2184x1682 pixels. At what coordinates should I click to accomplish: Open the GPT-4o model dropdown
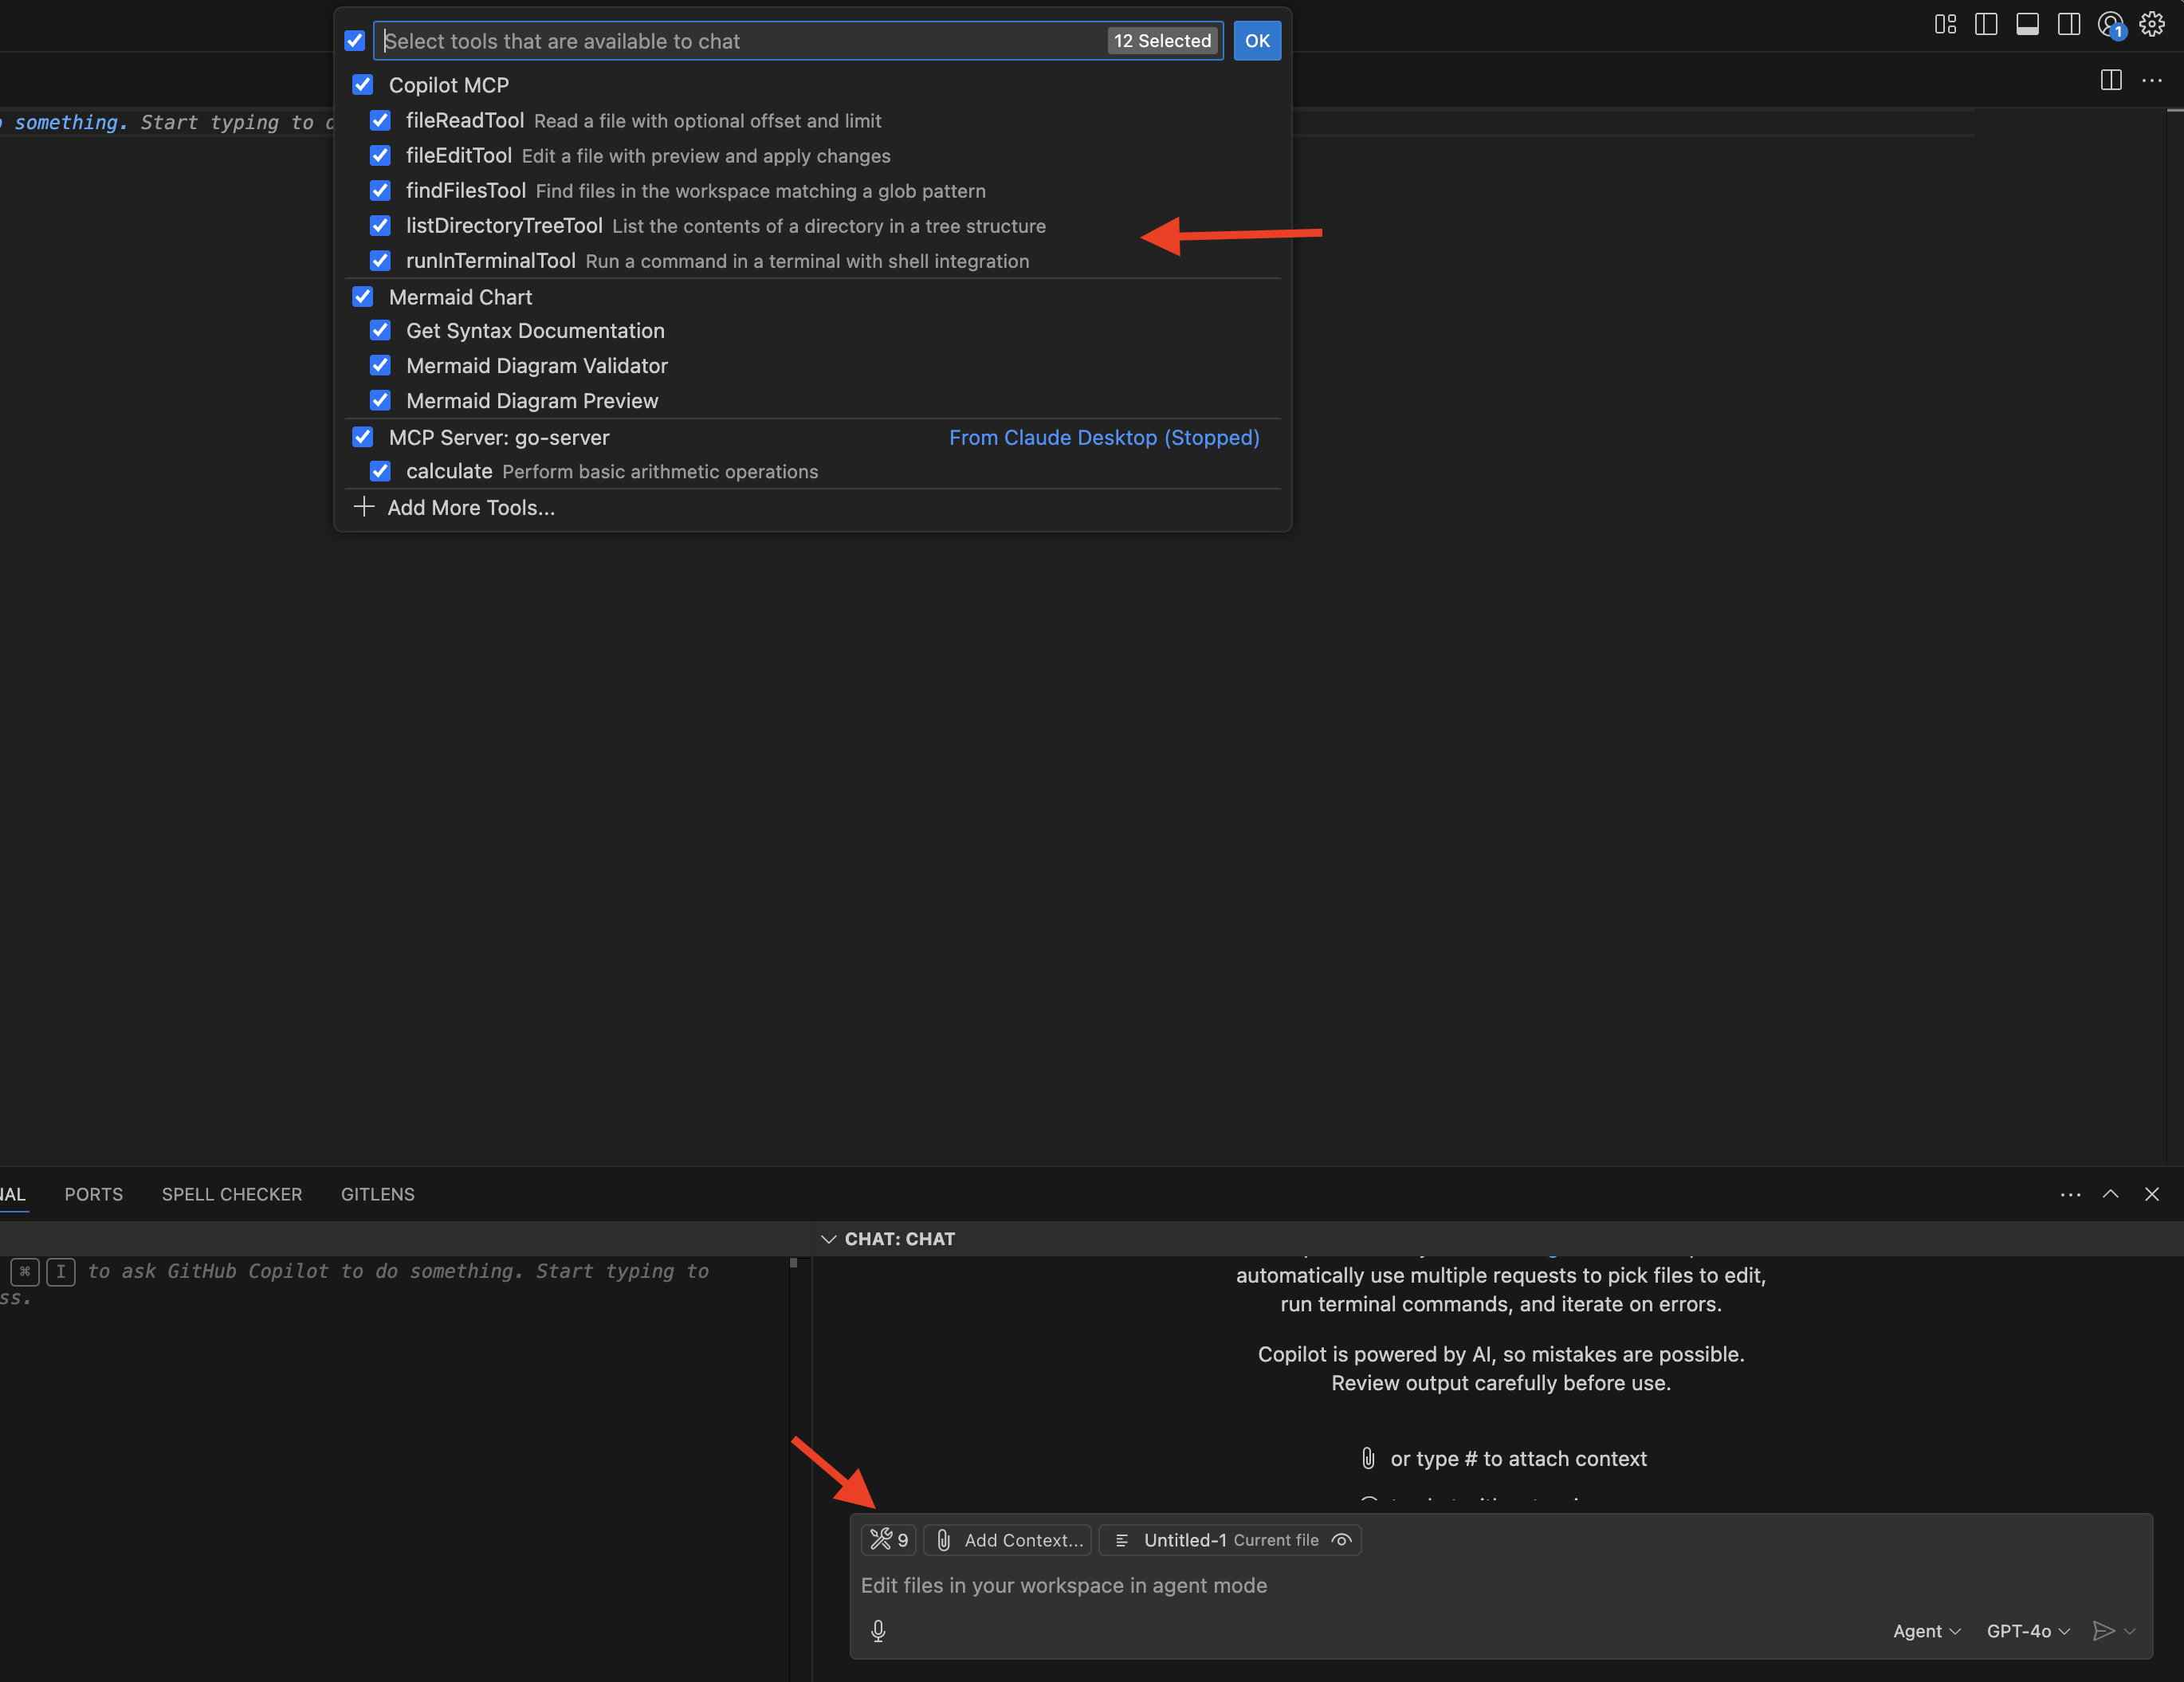click(x=2027, y=1631)
